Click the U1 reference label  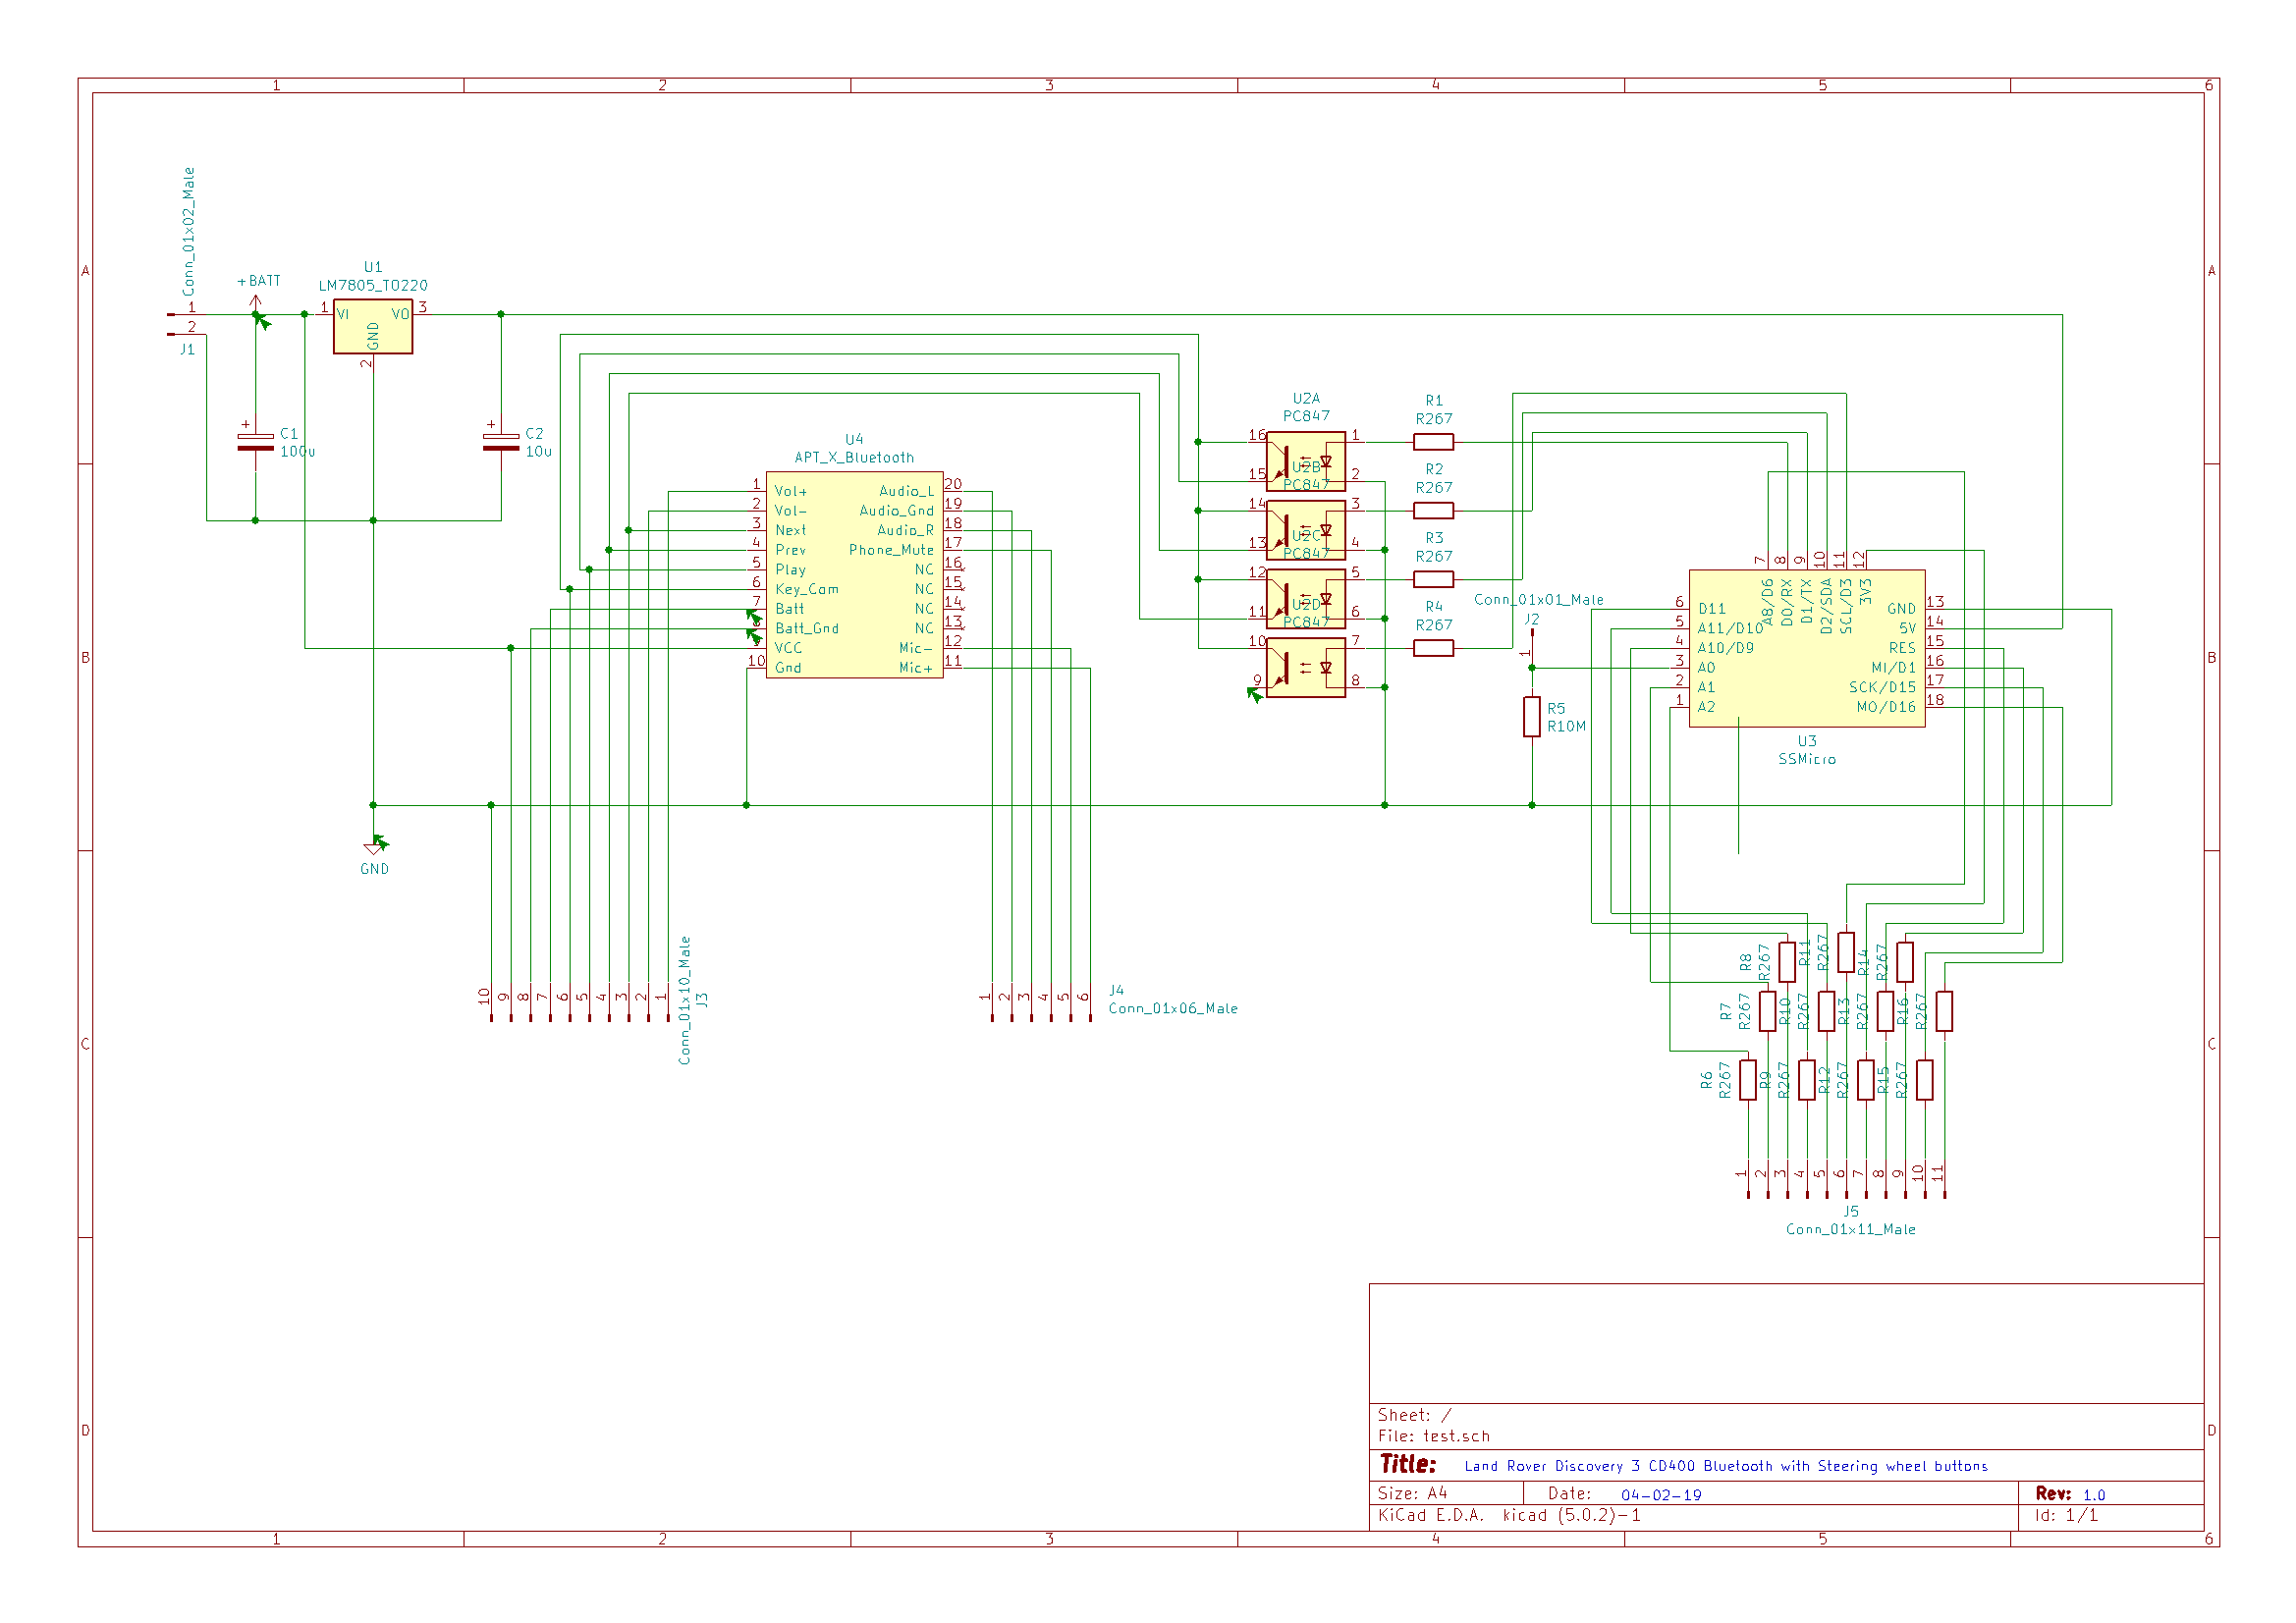pos(373,267)
